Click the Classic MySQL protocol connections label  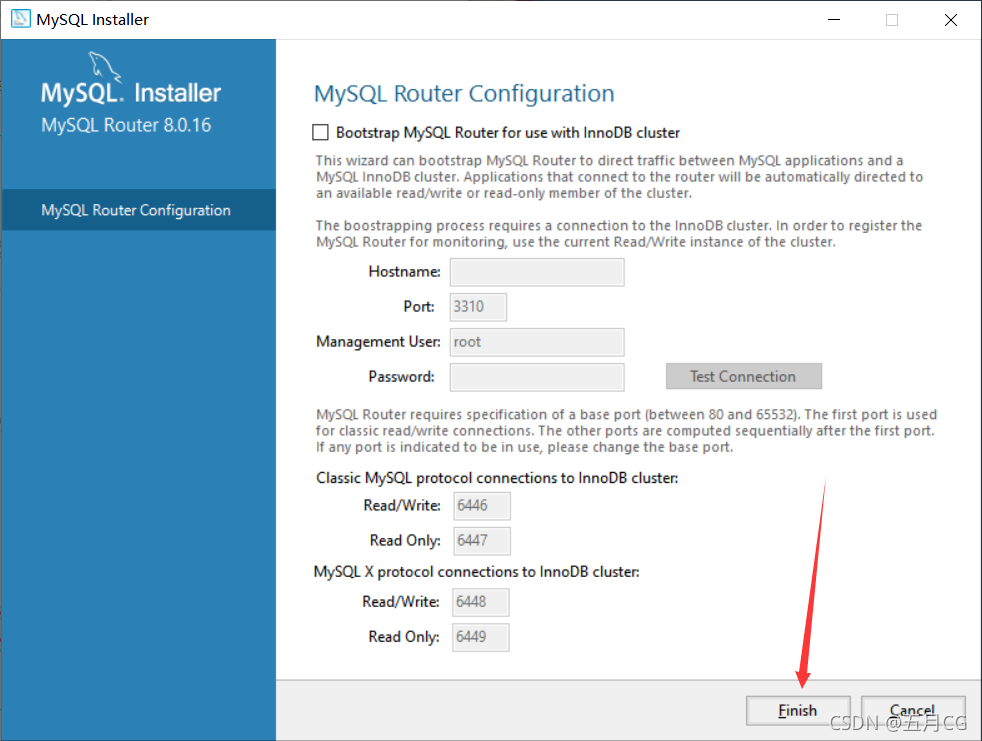(x=497, y=478)
